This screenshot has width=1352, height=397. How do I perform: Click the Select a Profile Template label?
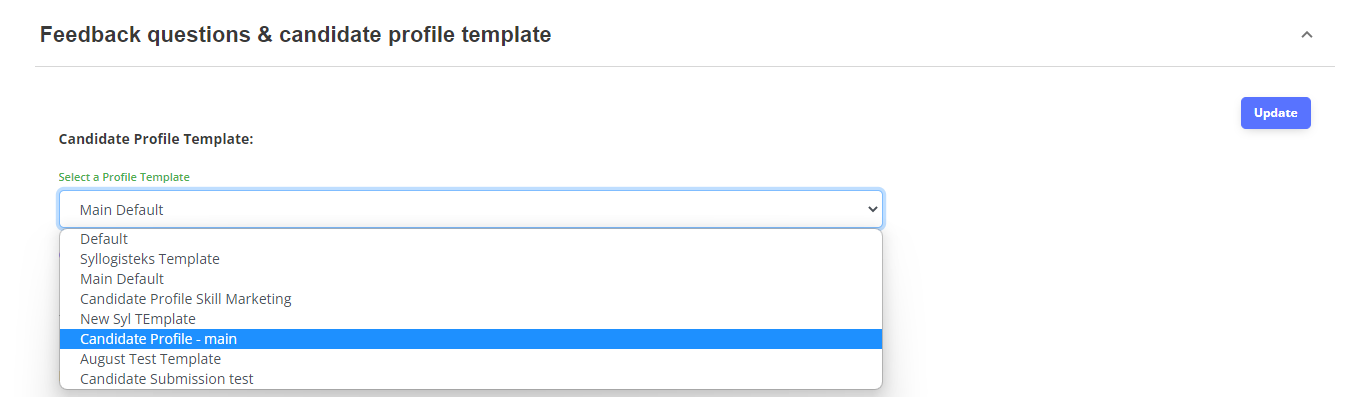point(124,177)
